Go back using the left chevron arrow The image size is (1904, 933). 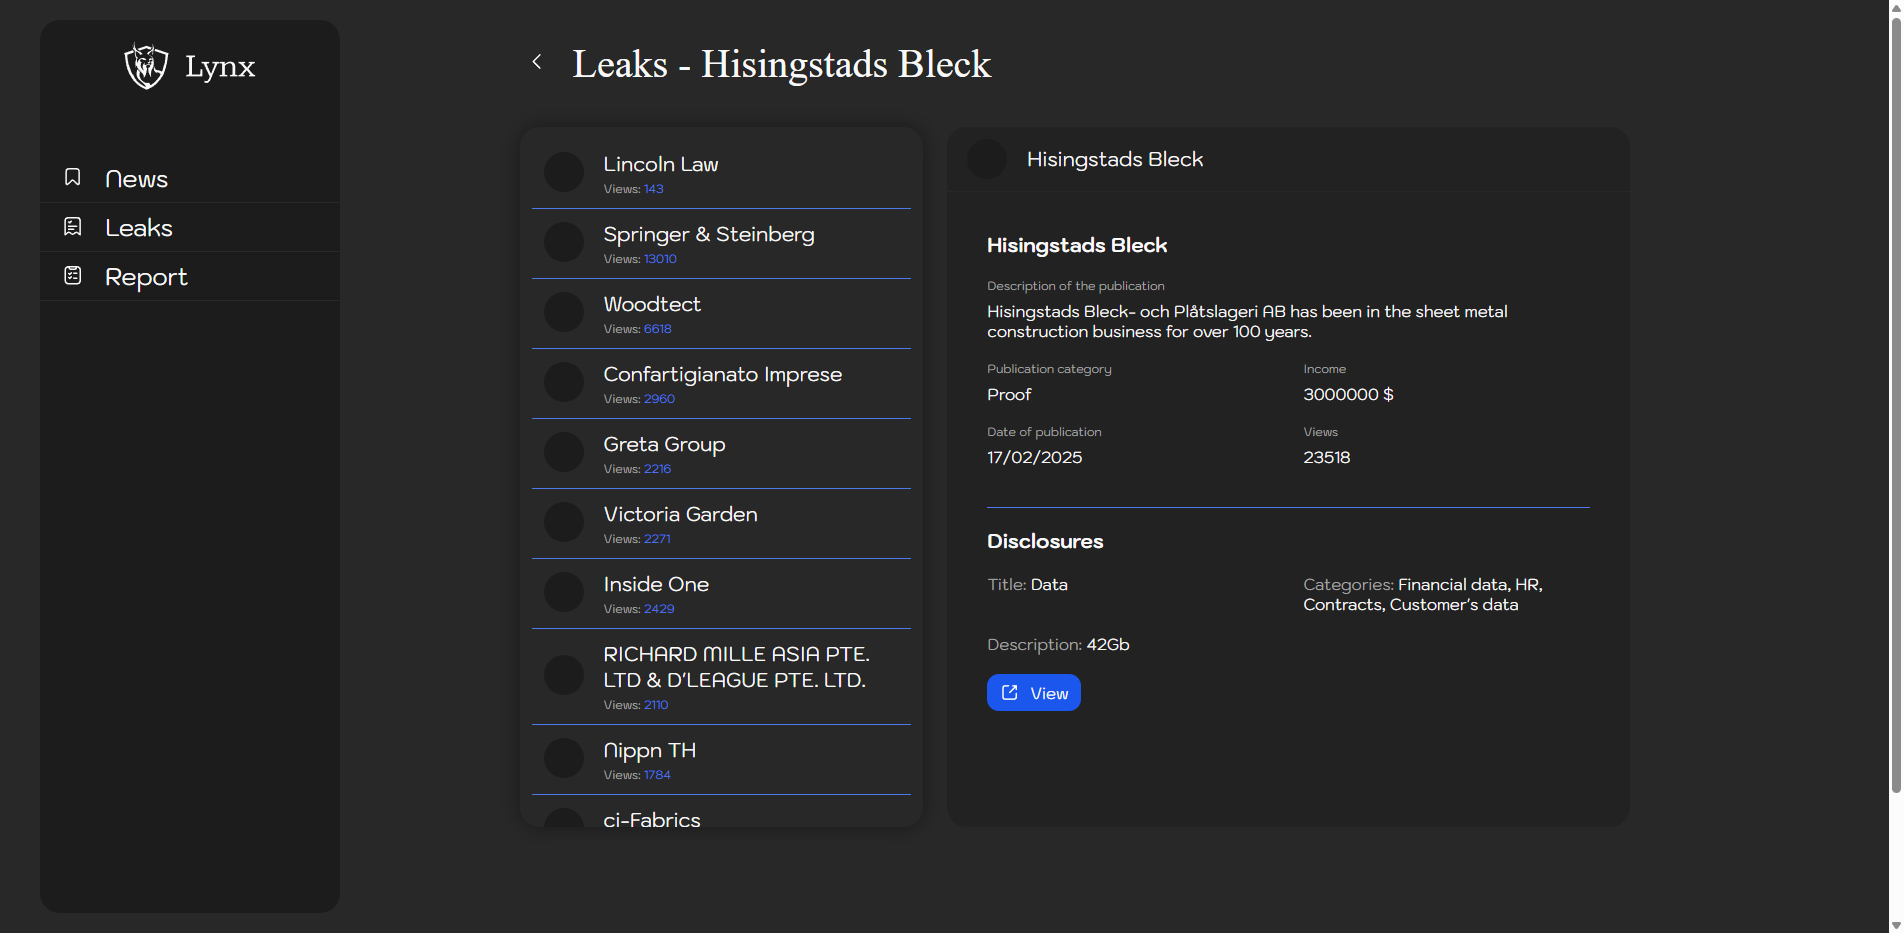tap(537, 62)
